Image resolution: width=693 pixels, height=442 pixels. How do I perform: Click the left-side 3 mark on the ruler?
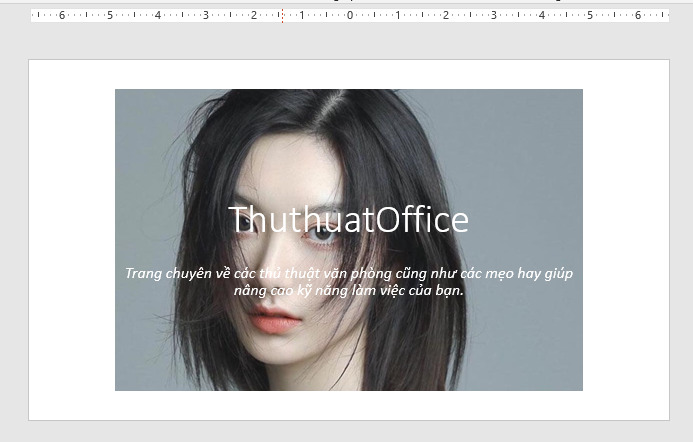pyautogui.click(x=206, y=16)
